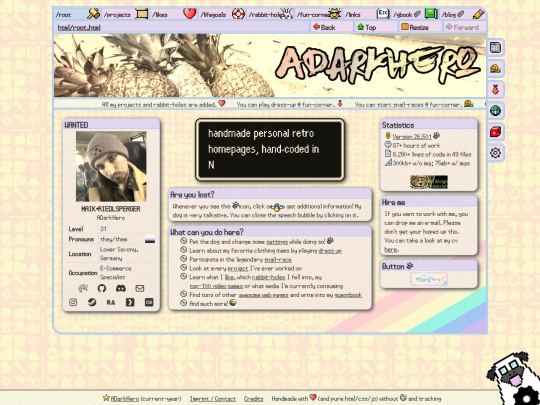This screenshot has width=540, height=405.
Task: Open the GitHub profile icon
Action: click(102, 288)
